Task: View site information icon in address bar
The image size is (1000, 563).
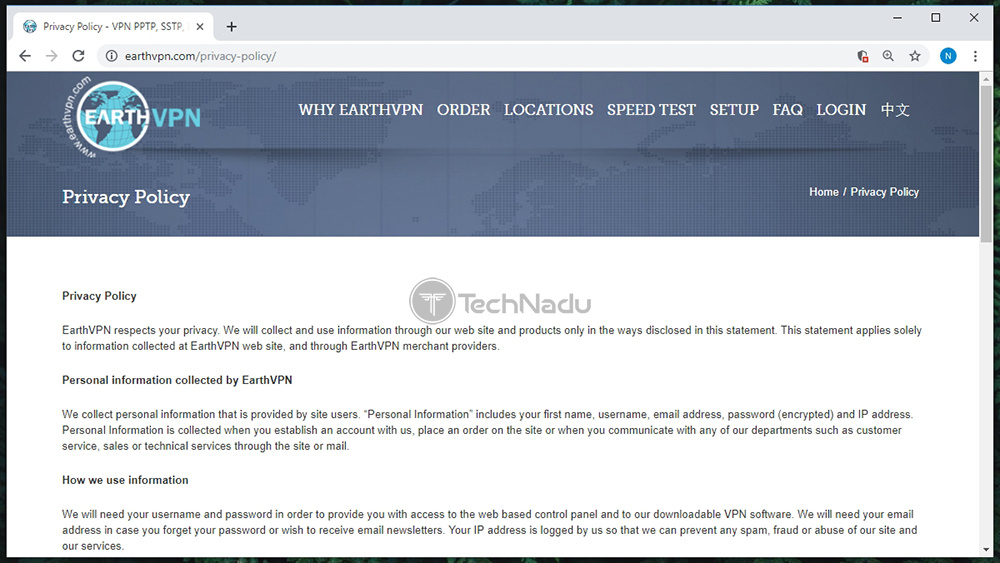Action: 112,56
